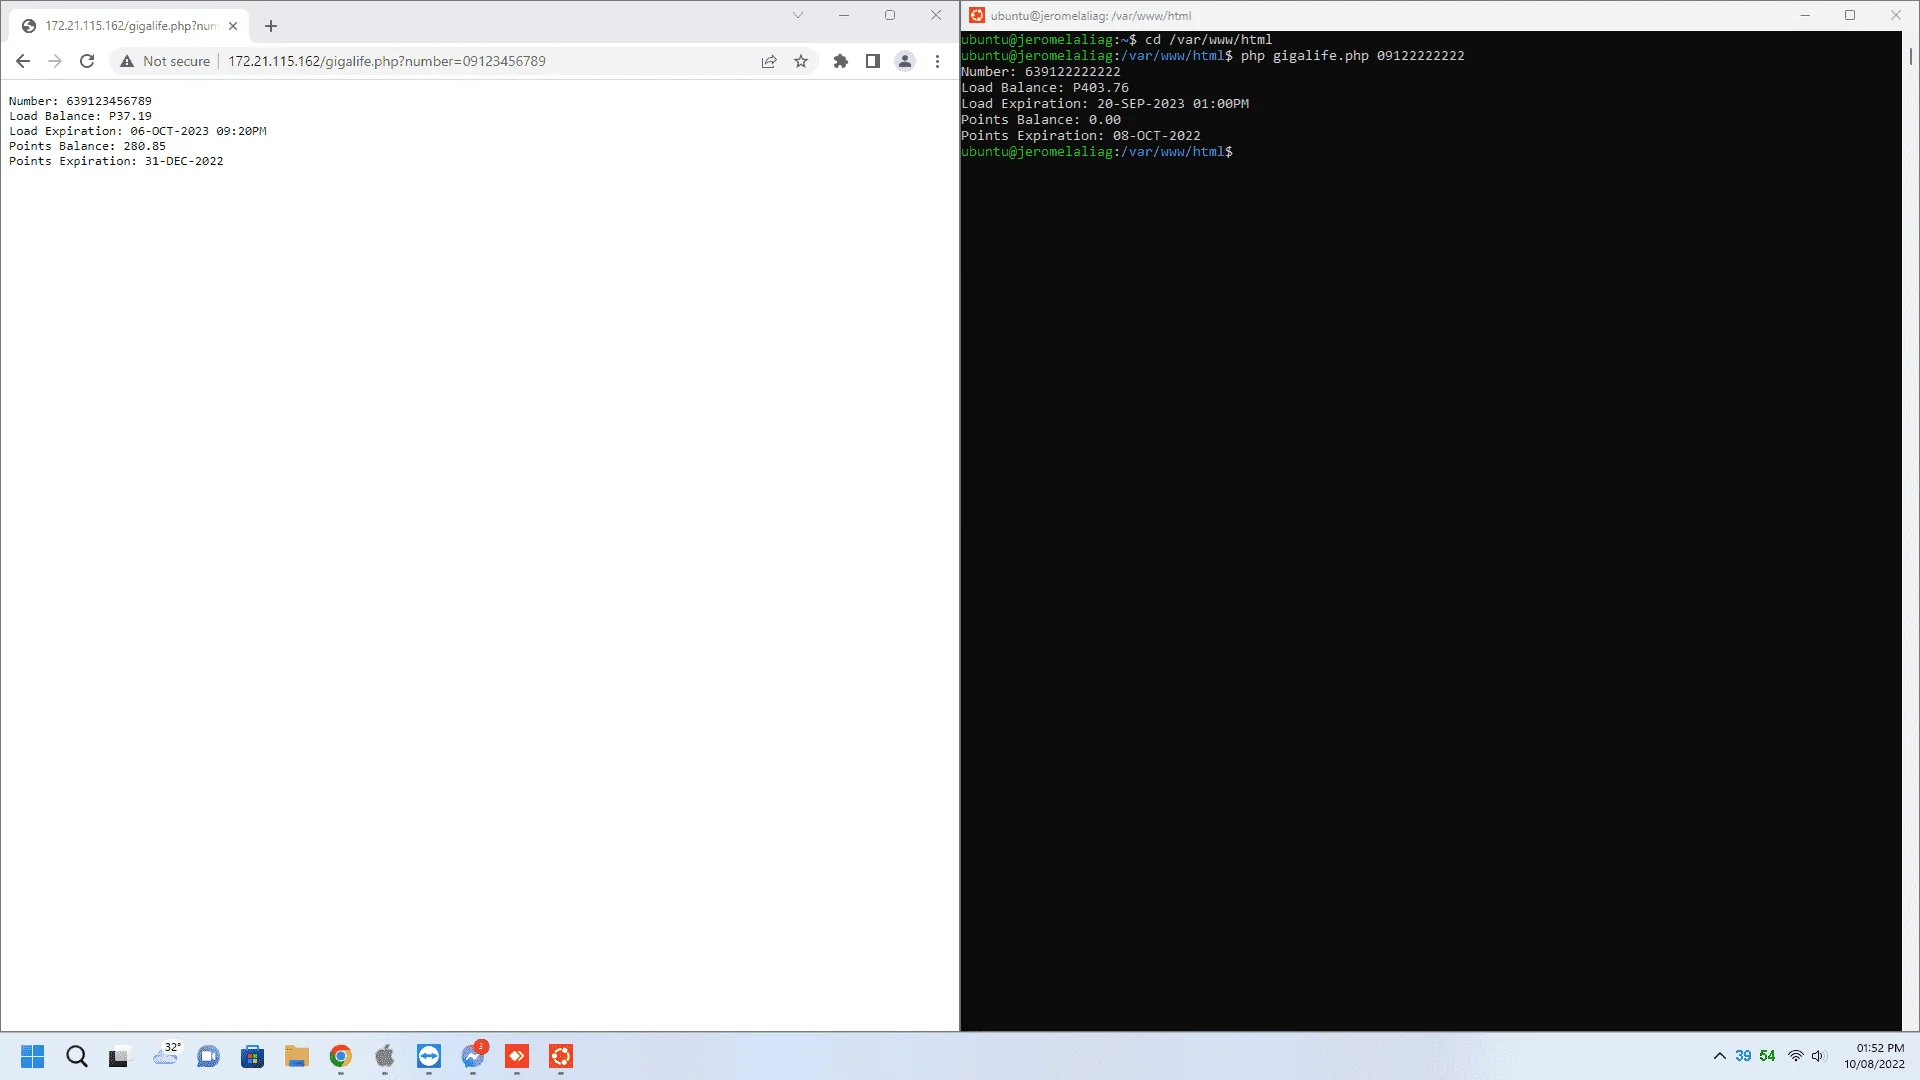Click 'Number: 639123456789' in browser

click(80, 101)
